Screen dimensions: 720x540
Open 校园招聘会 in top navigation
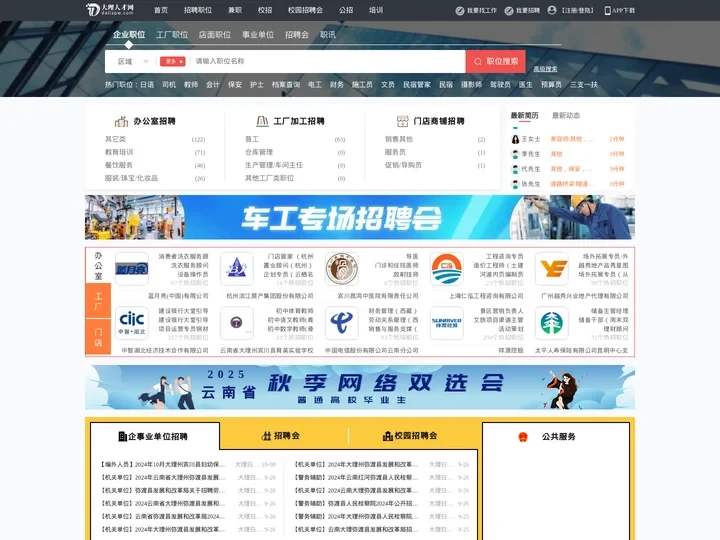[305, 10]
